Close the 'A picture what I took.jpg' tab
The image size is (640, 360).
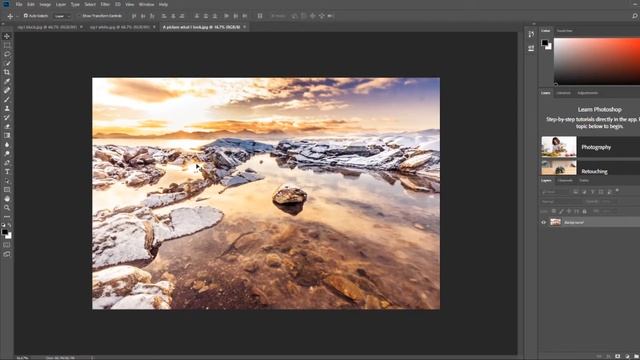244,27
